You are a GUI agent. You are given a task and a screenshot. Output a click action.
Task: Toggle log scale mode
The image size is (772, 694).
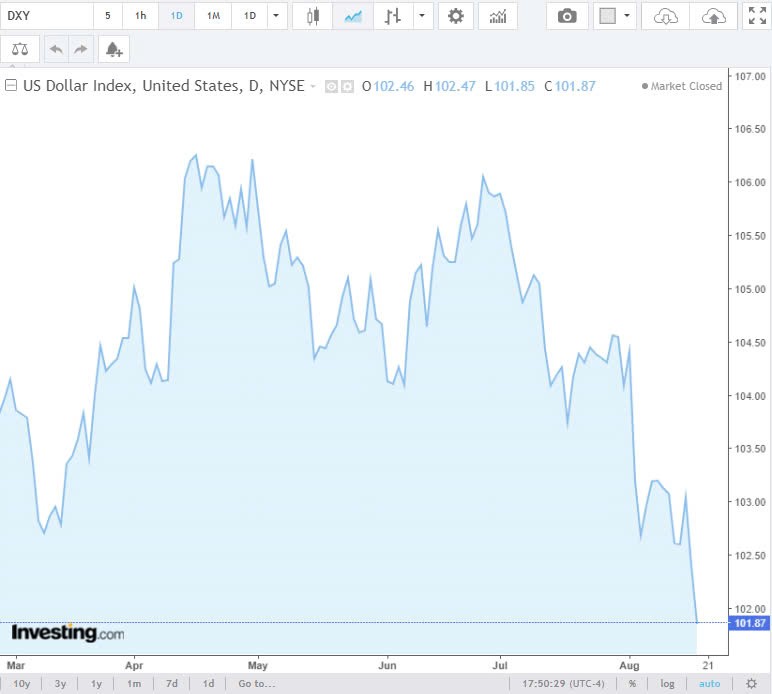[x=667, y=684]
